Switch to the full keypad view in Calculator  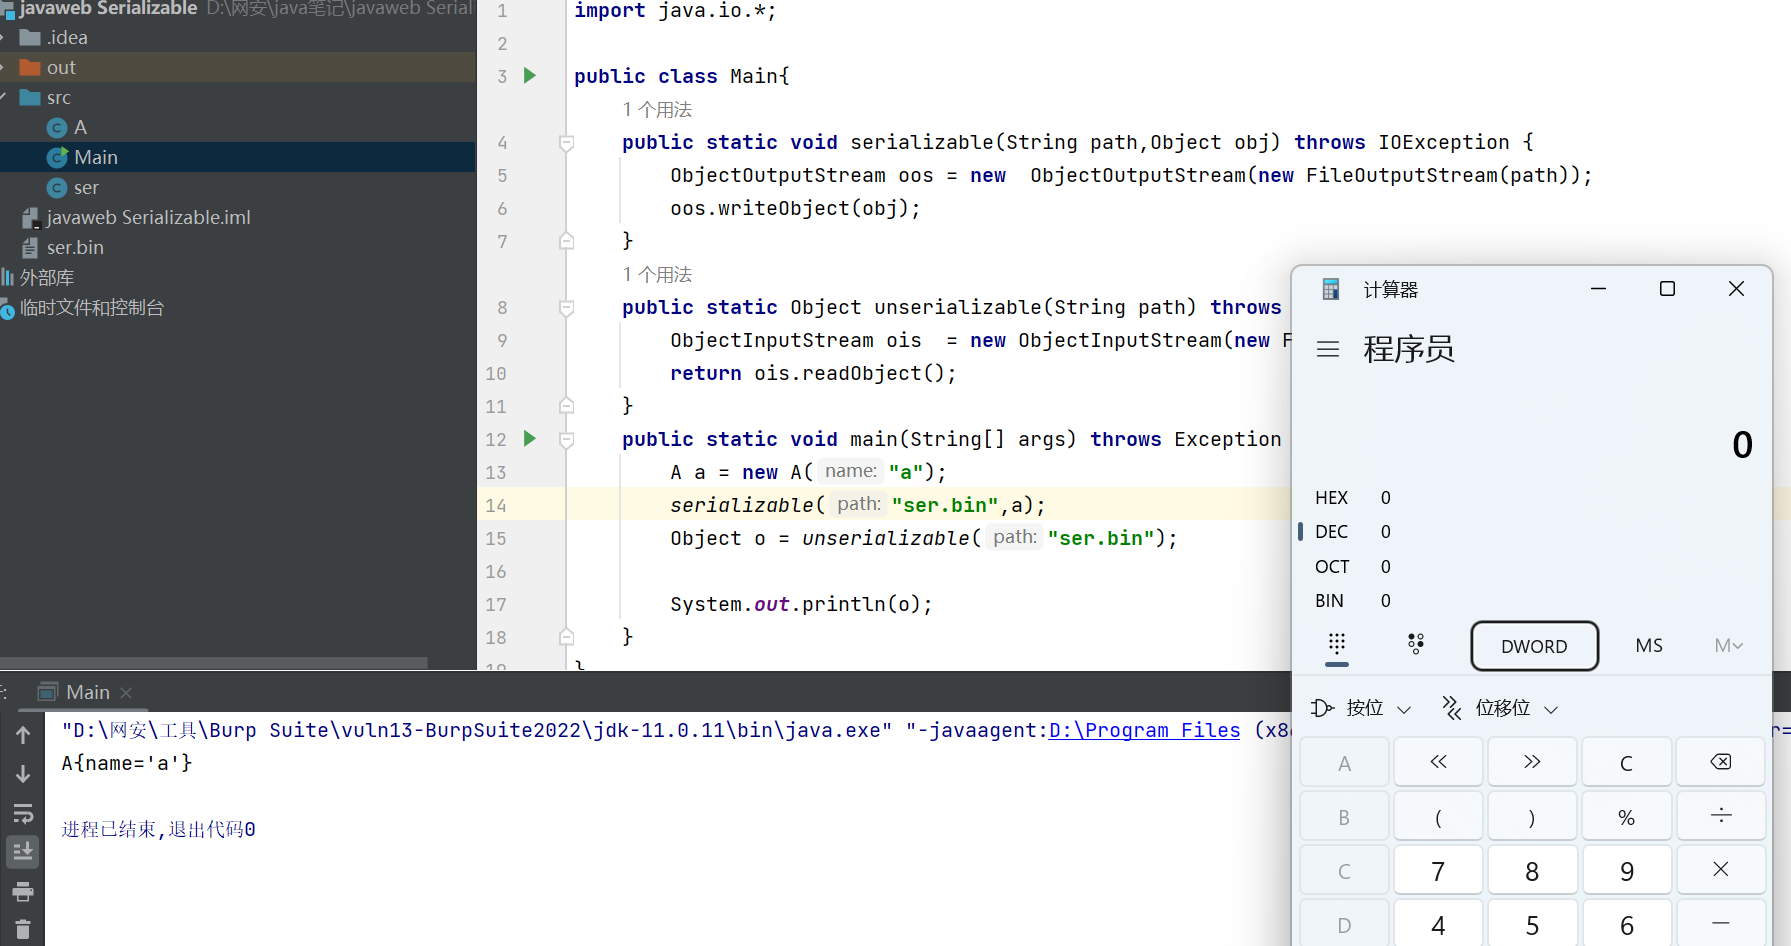click(1337, 645)
